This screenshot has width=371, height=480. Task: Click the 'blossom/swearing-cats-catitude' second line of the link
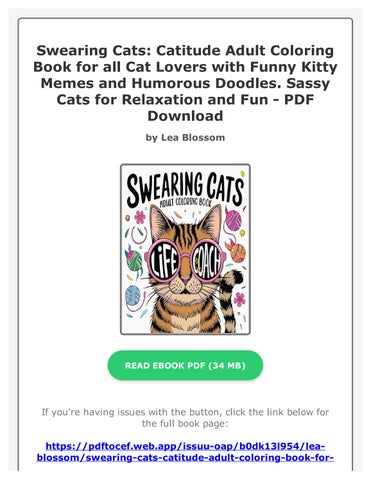(185, 458)
